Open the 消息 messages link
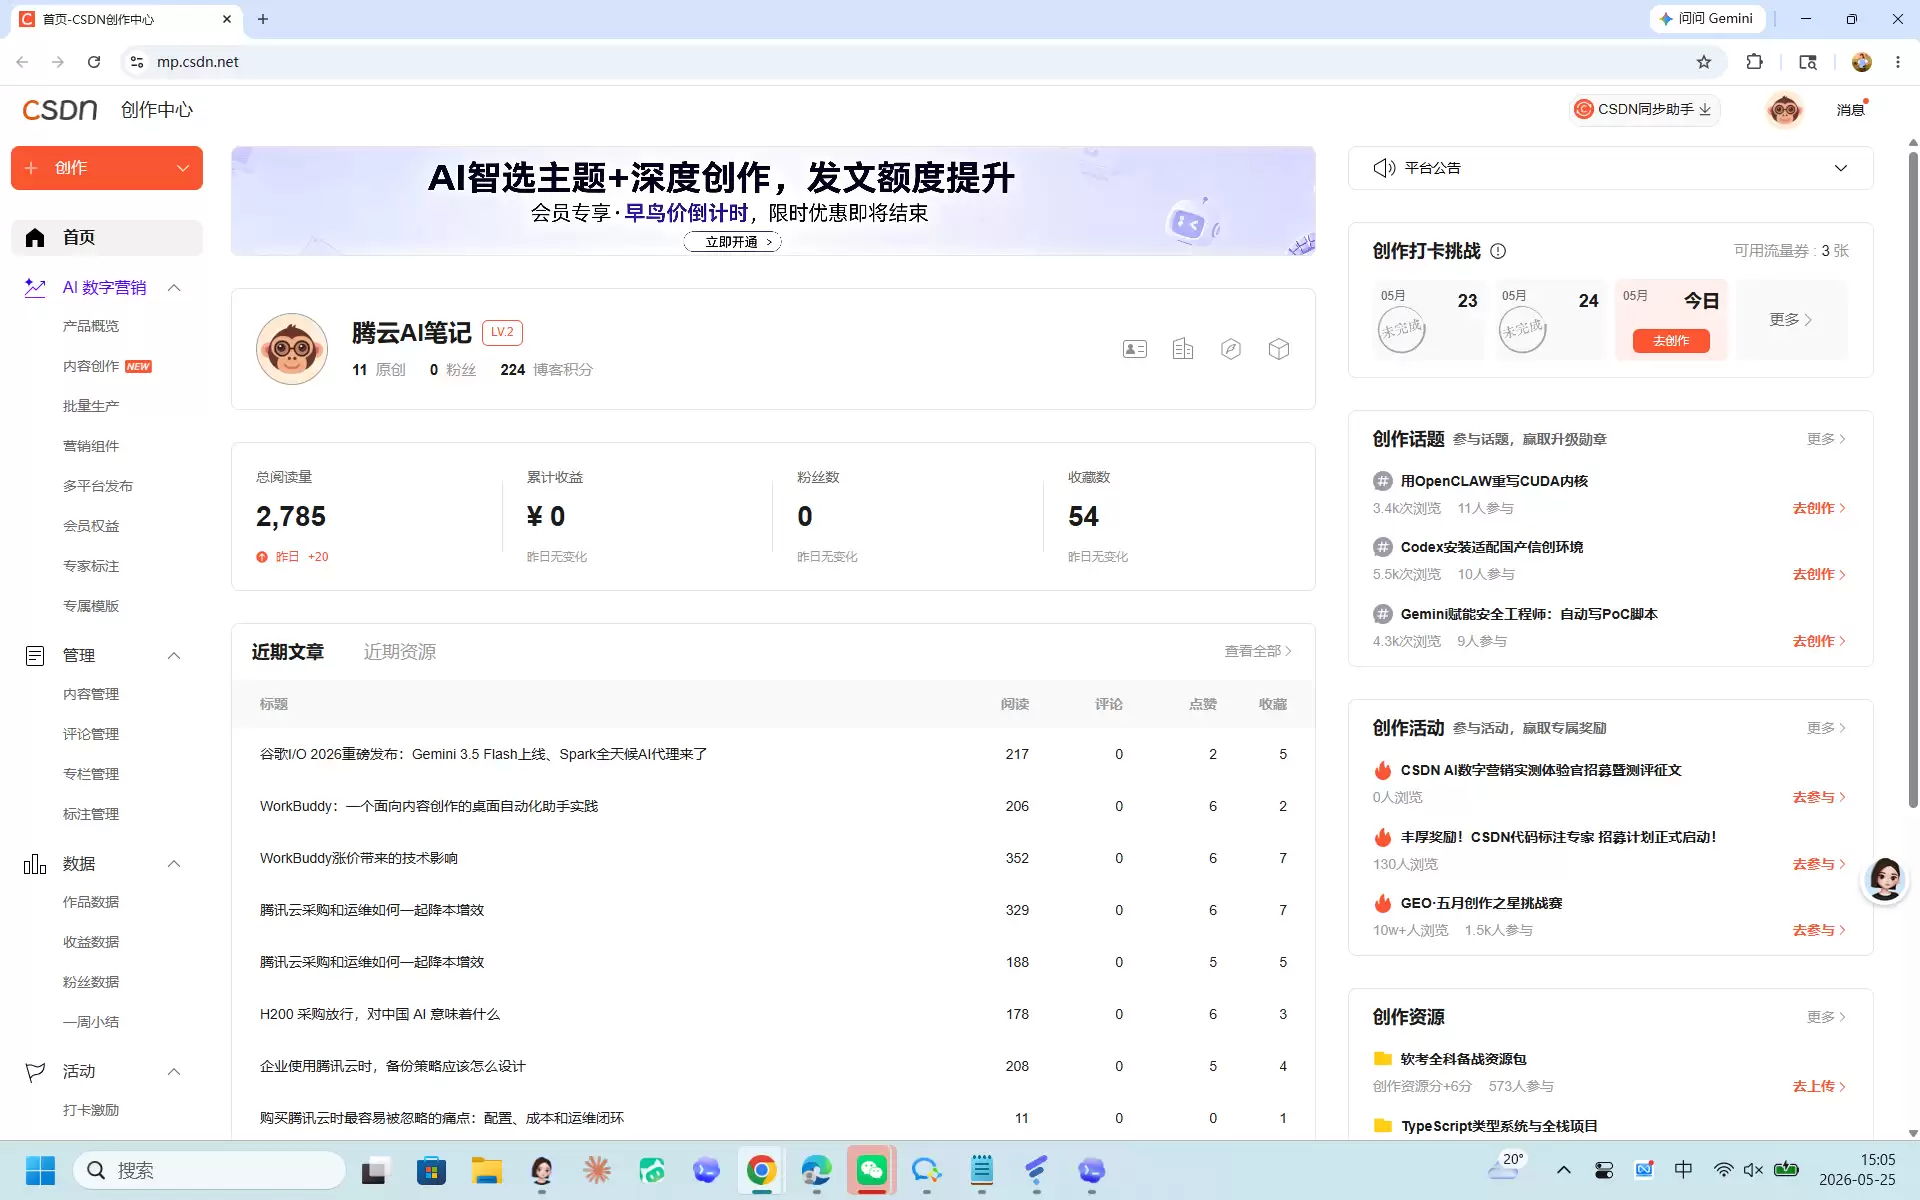The height and width of the screenshot is (1200, 1920). pyautogui.click(x=1851, y=110)
